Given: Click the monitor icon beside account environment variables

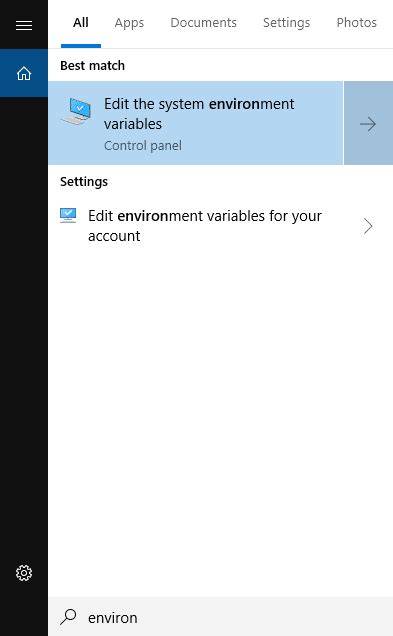Looking at the screenshot, I should (x=68, y=215).
